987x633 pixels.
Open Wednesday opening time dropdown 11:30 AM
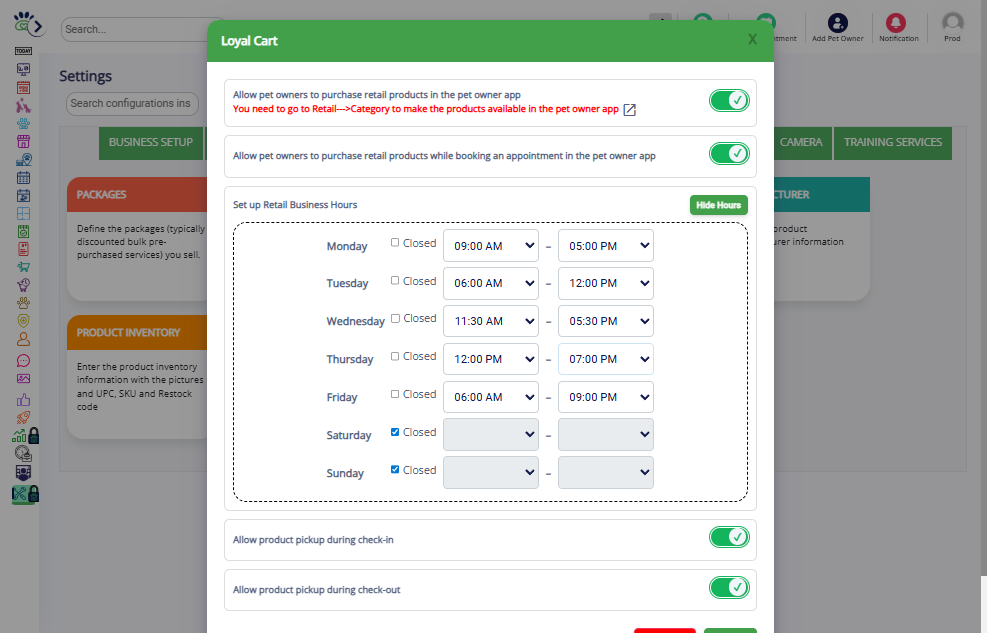tap(491, 321)
